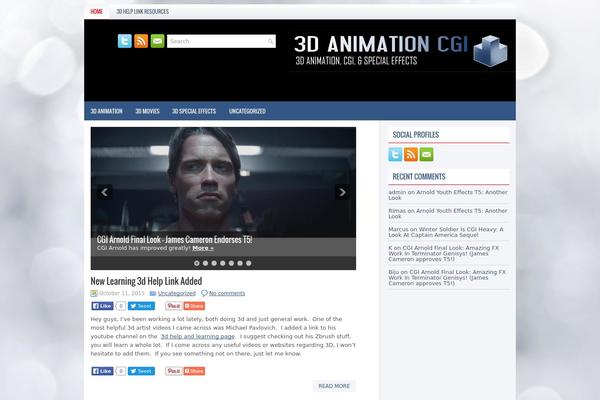
Task: Select the fourth slider pagination dot
Action: 223,263
